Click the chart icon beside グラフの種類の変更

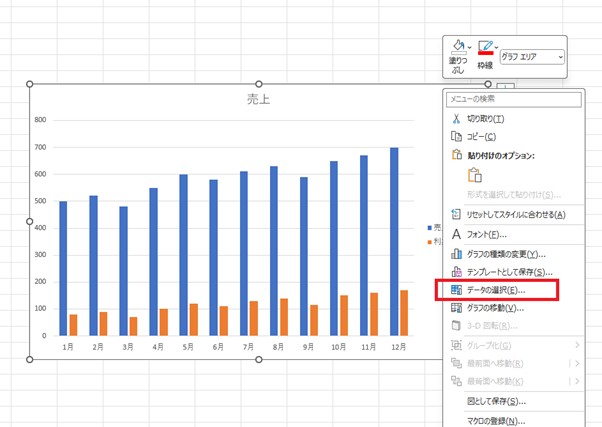[x=456, y=254]
